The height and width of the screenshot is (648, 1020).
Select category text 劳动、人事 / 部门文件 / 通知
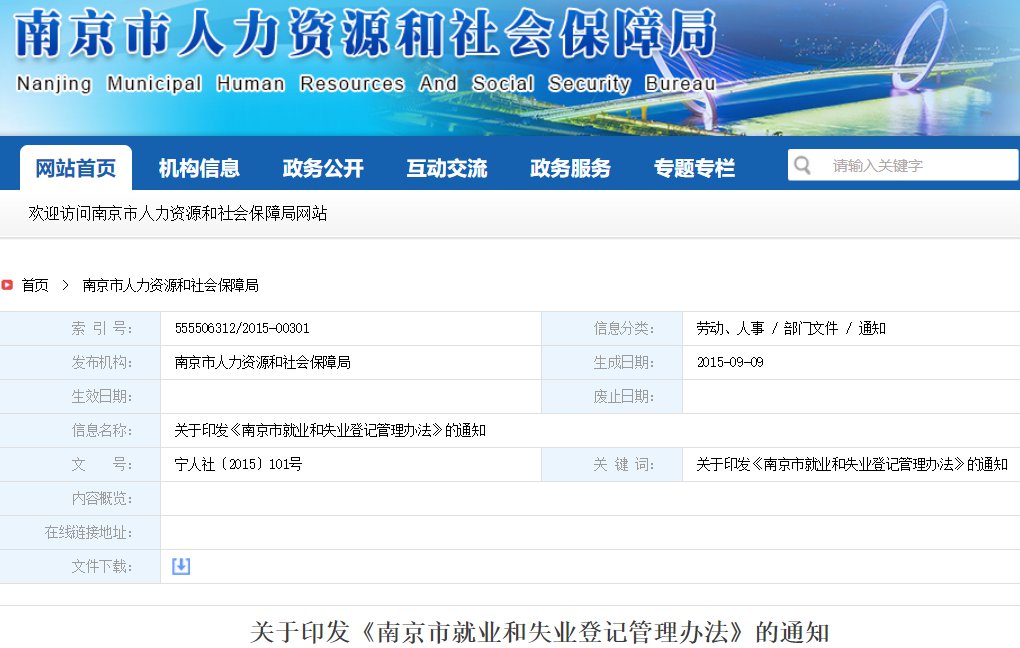[790, 328]
